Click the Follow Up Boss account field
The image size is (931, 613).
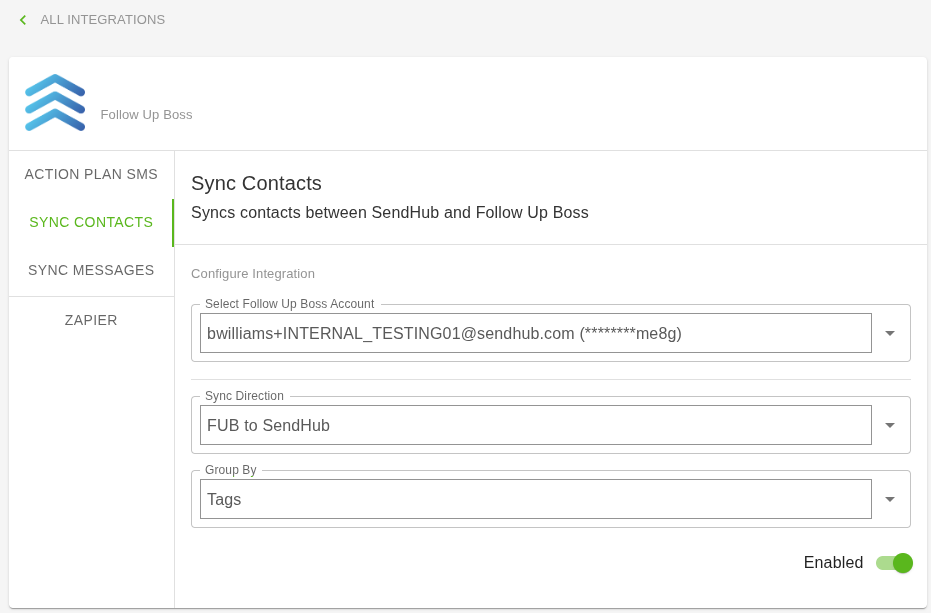coord(536,333)
